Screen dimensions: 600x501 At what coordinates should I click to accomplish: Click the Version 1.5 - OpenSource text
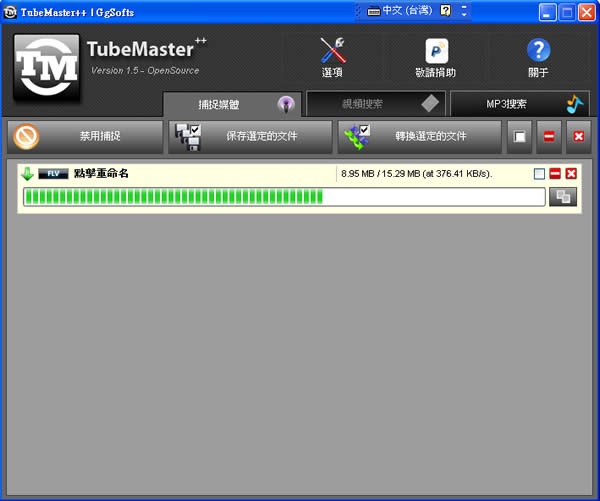(145, 70)
